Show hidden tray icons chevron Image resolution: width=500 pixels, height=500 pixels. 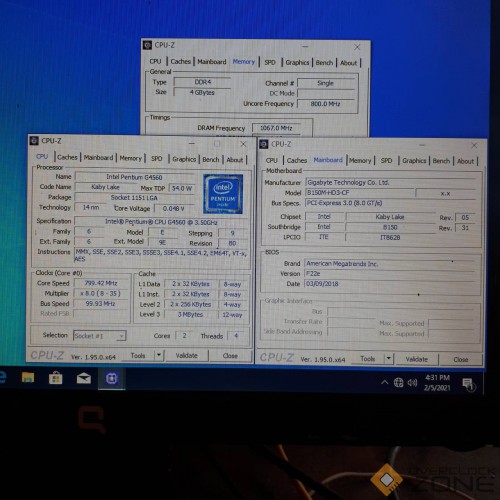[384, 382]
